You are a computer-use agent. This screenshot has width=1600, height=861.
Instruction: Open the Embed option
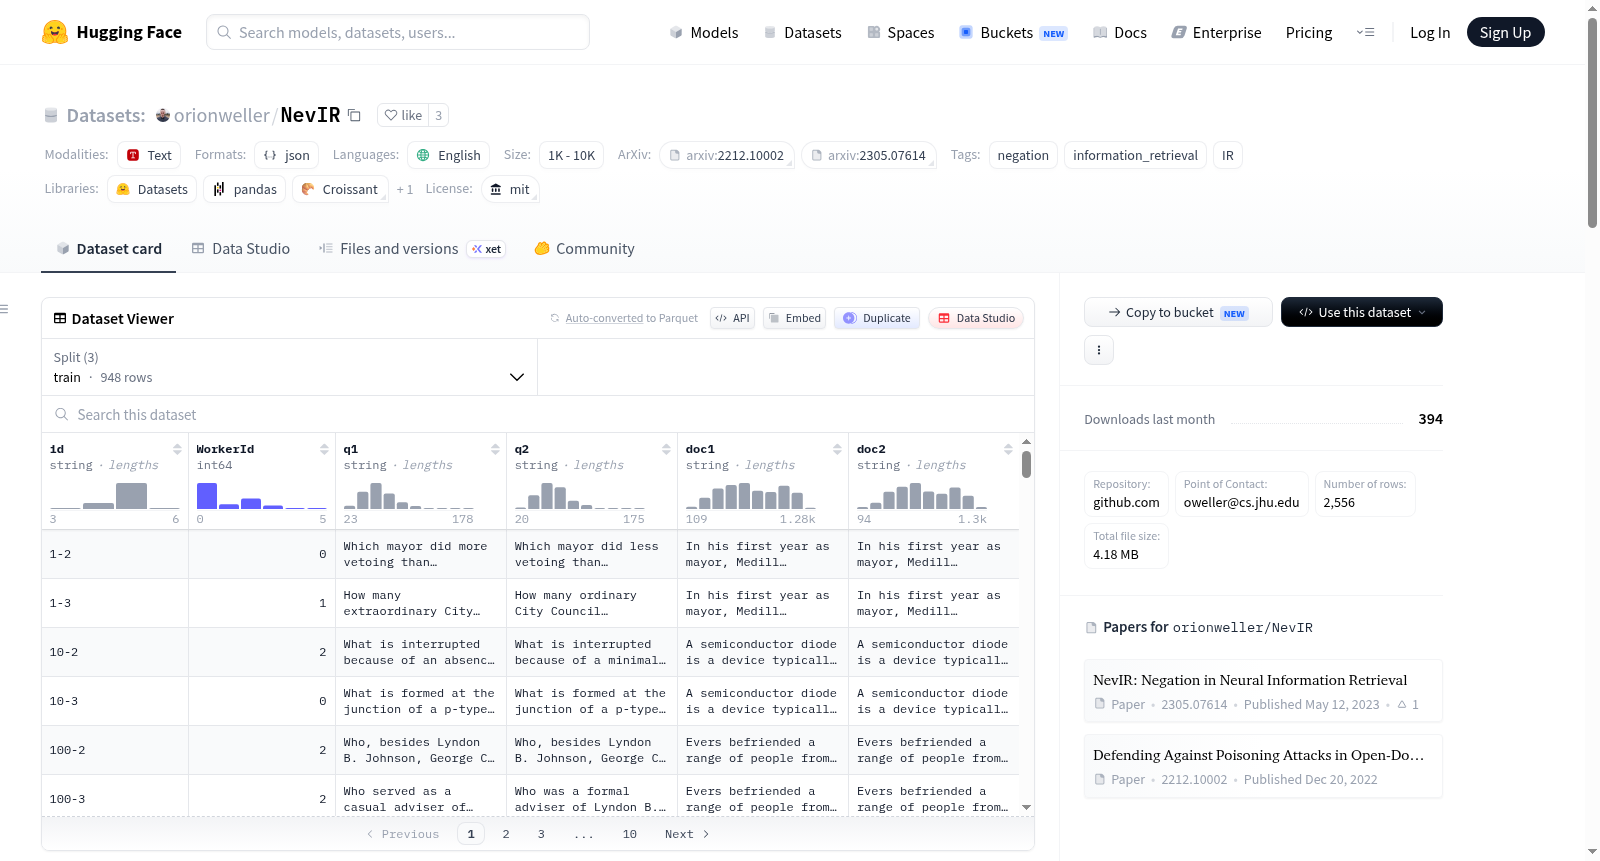coord(794,318)
